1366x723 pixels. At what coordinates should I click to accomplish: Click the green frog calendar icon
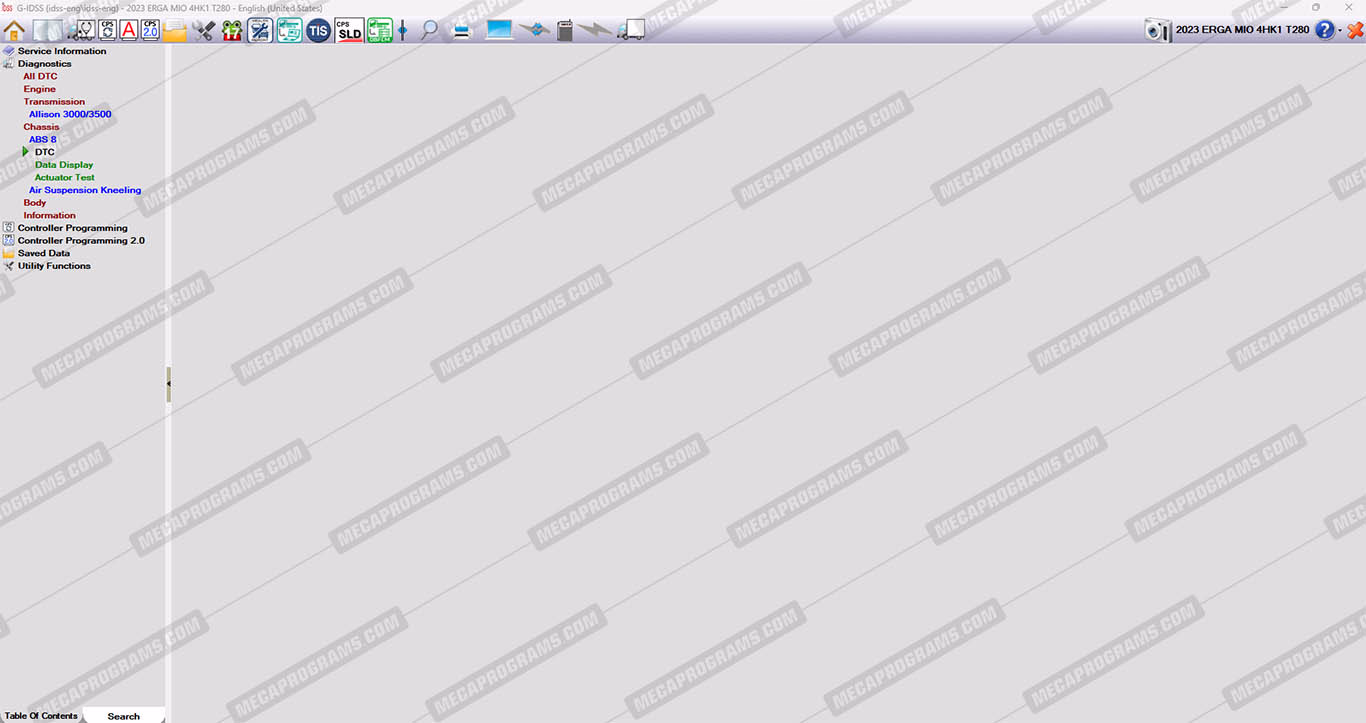(232, 30)
